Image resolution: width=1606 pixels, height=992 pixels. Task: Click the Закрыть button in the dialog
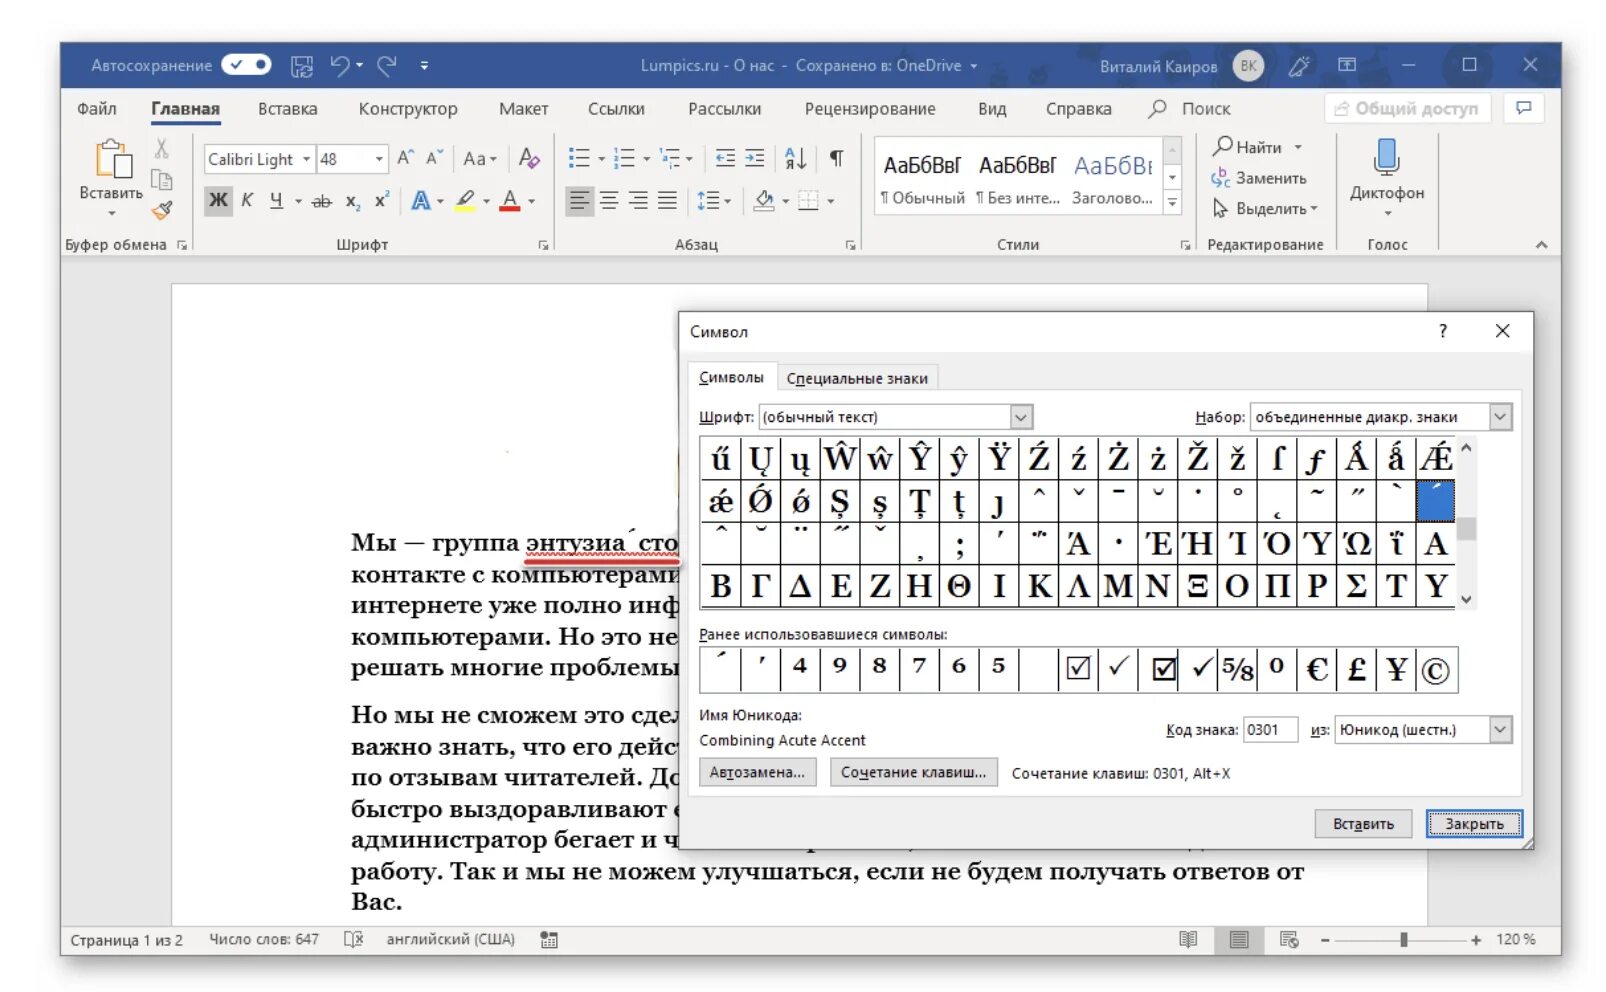click(x=1474, y=824)
